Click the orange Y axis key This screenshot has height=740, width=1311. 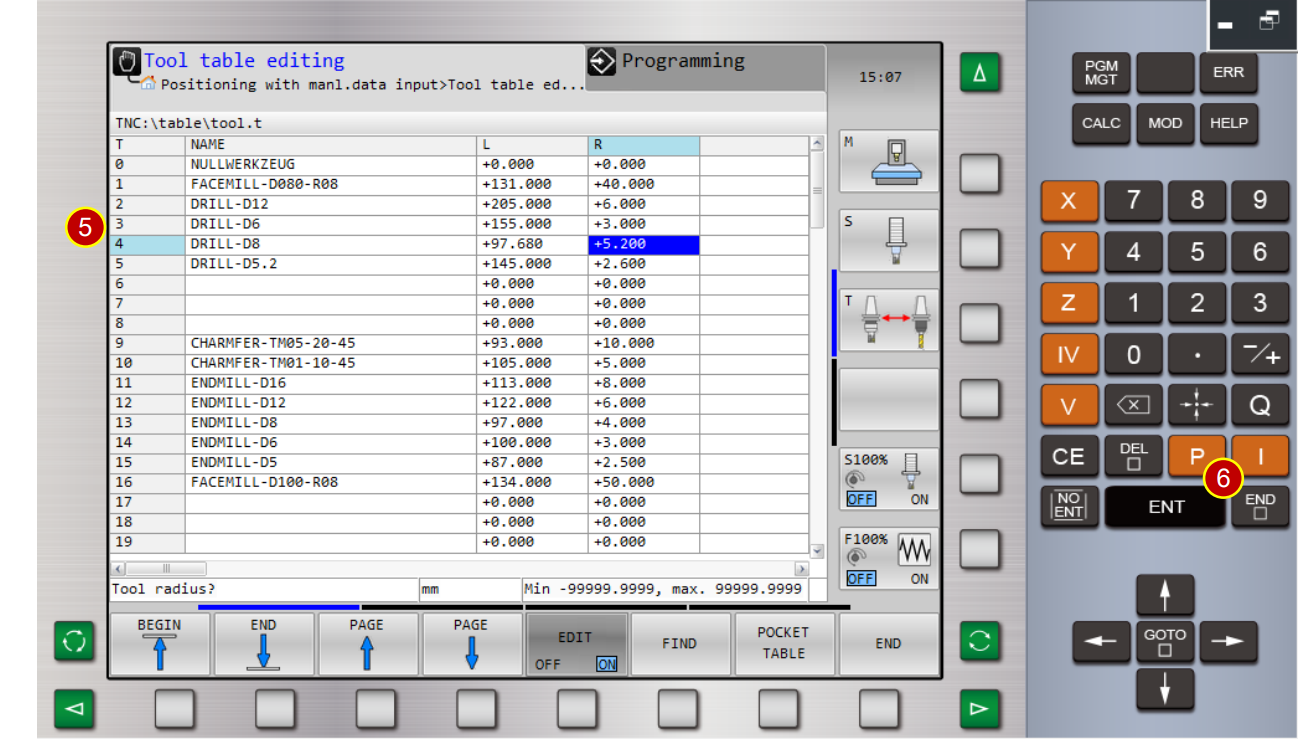tap(1069, 252)
